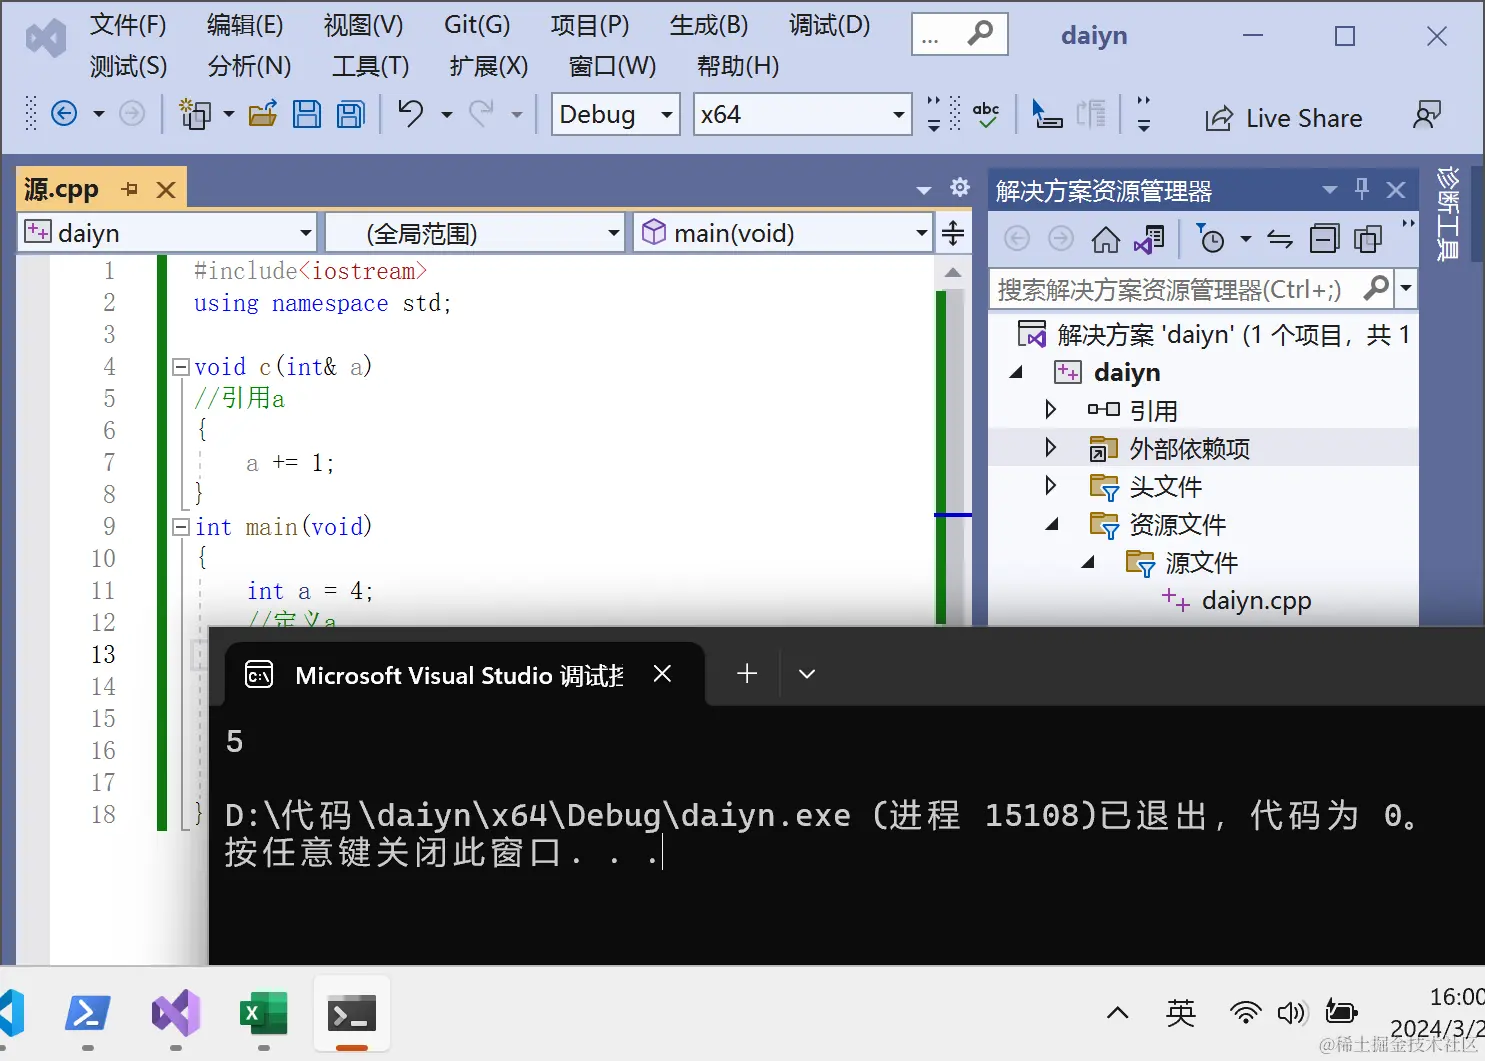Click the Wi-Fi network tray icon
Viewport: 1485px width, 1061px height.
[x=1245, y=1013]
